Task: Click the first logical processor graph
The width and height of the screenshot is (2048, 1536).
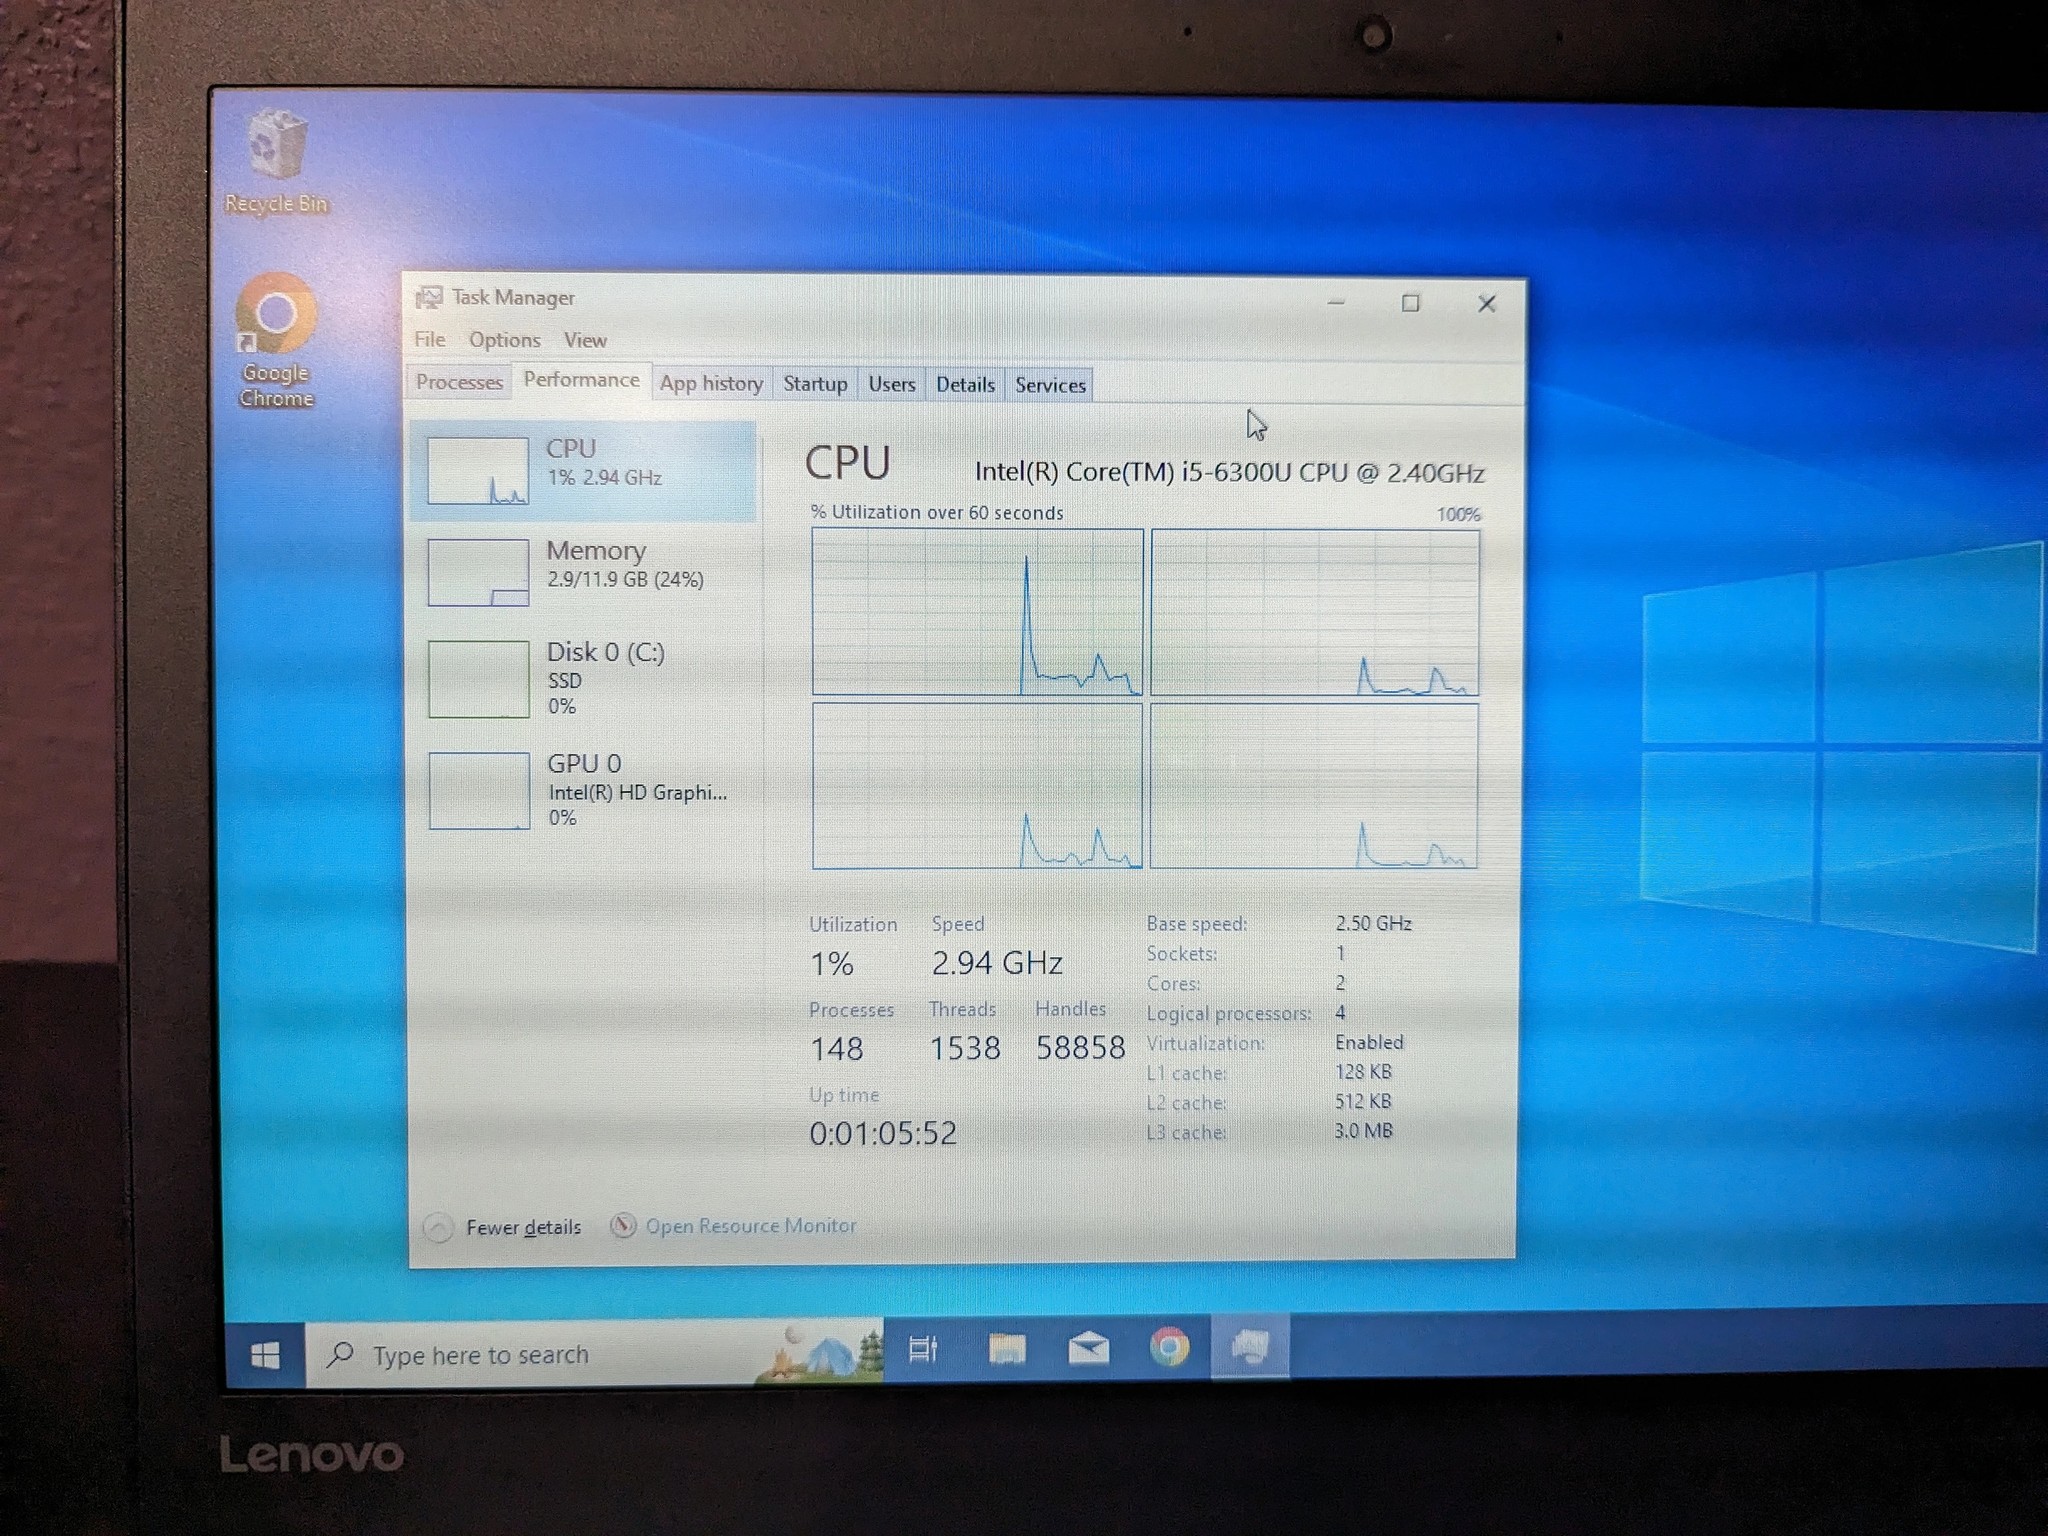Action: click(x=977, y=611)
